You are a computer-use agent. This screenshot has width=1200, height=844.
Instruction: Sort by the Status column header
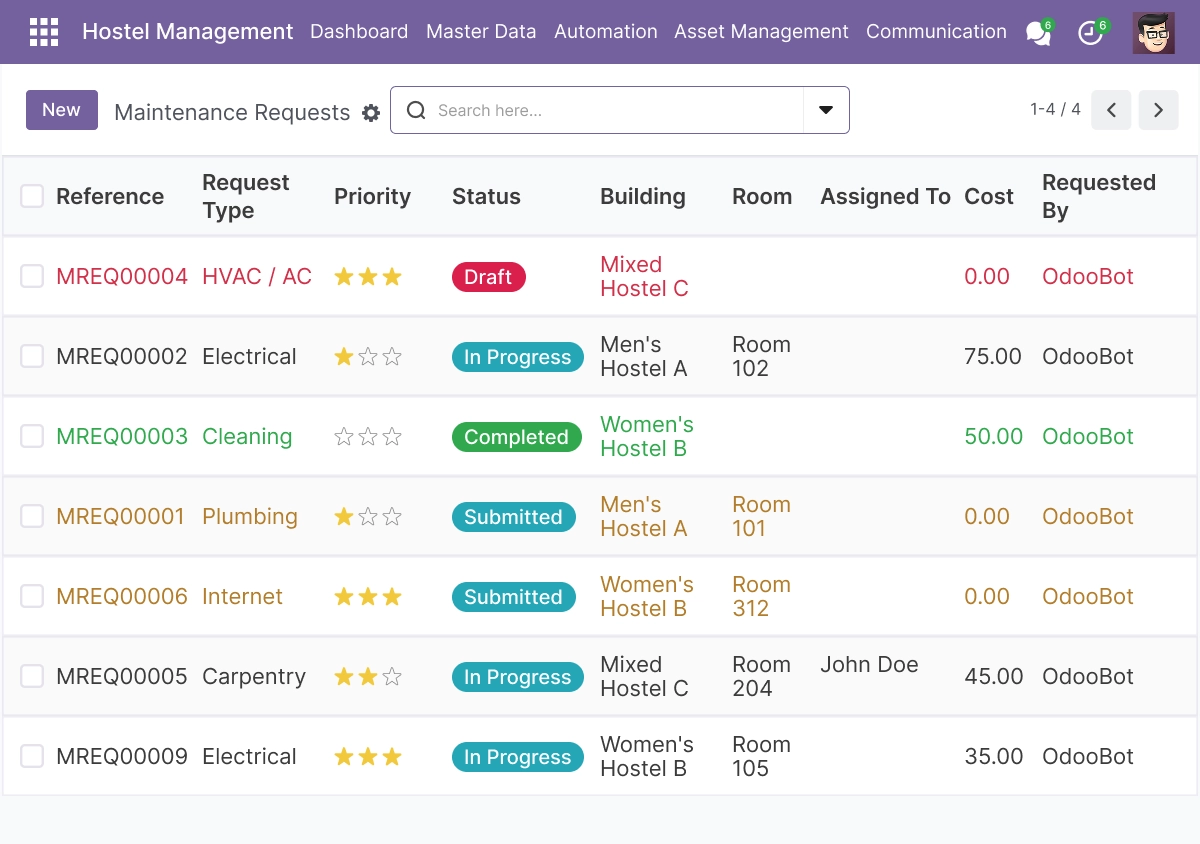tap(486, 197)
